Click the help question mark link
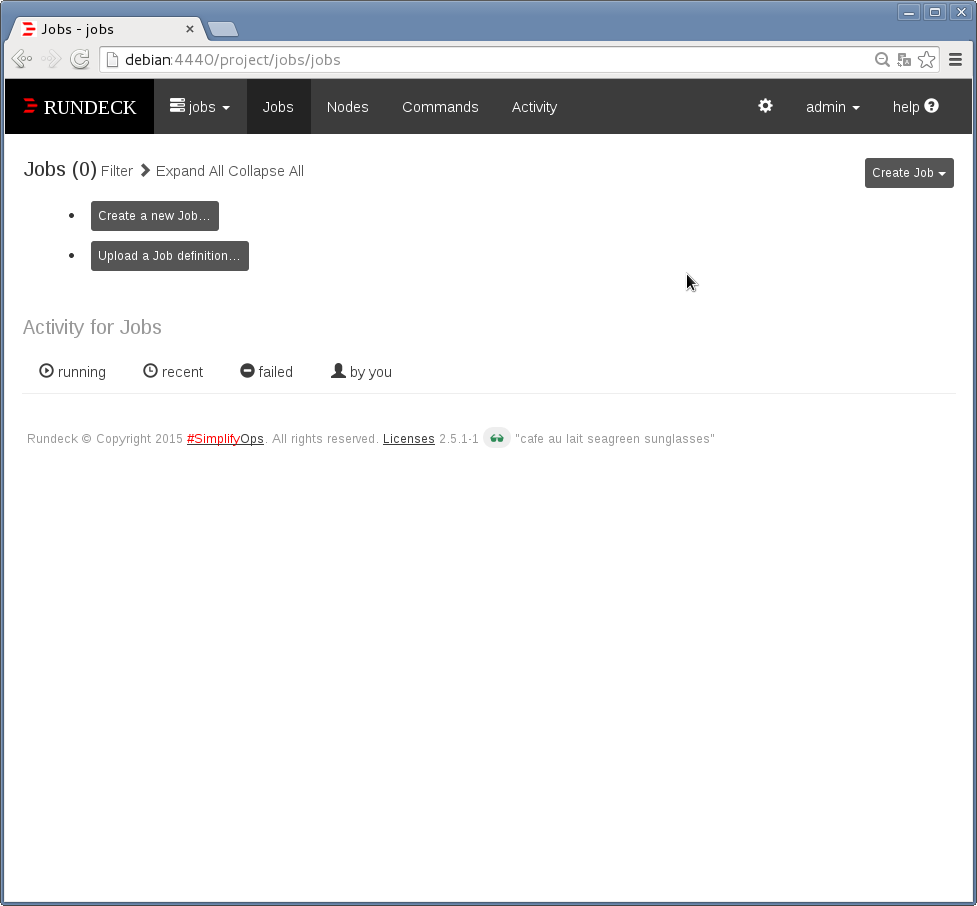 (915, 107)
